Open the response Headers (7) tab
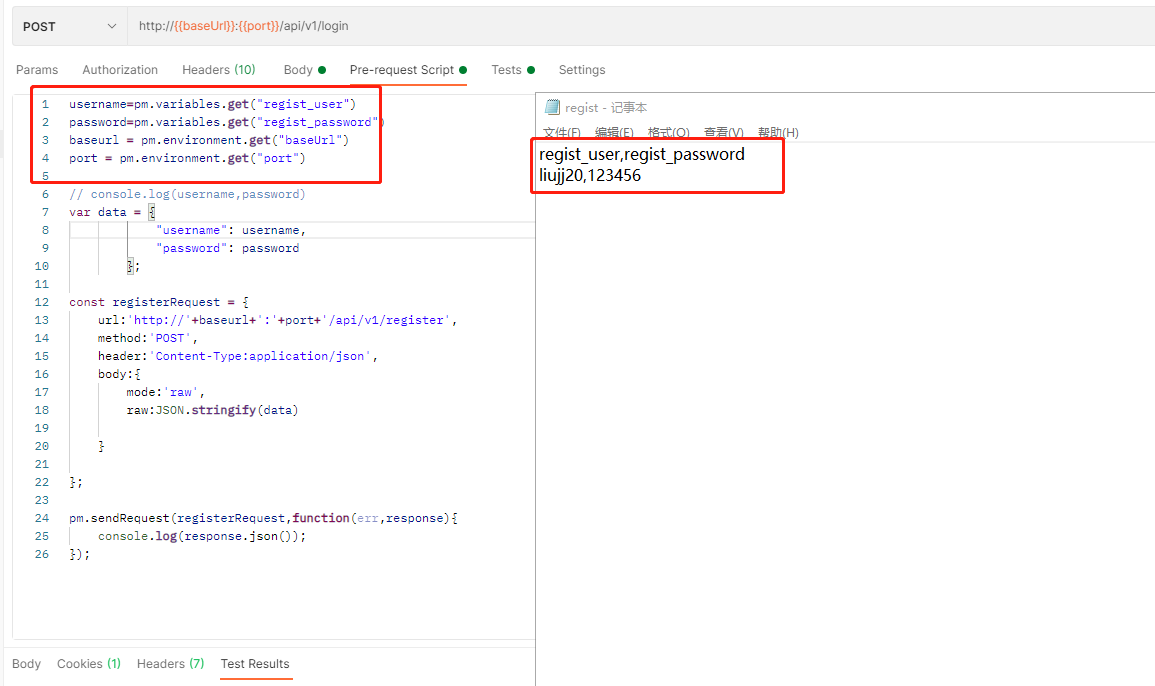The image size is (1155, 686). pos(170,664)
